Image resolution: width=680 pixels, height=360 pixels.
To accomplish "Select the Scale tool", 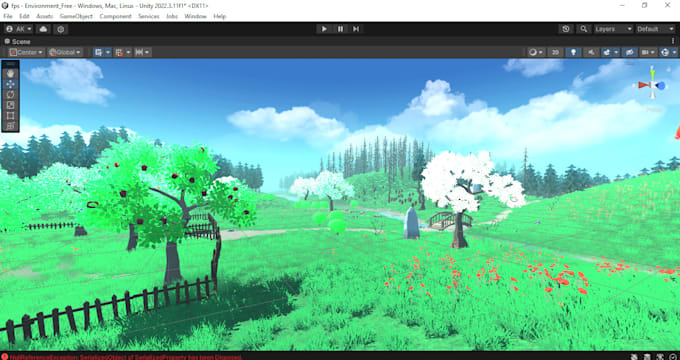I will (x=11, y=105).
